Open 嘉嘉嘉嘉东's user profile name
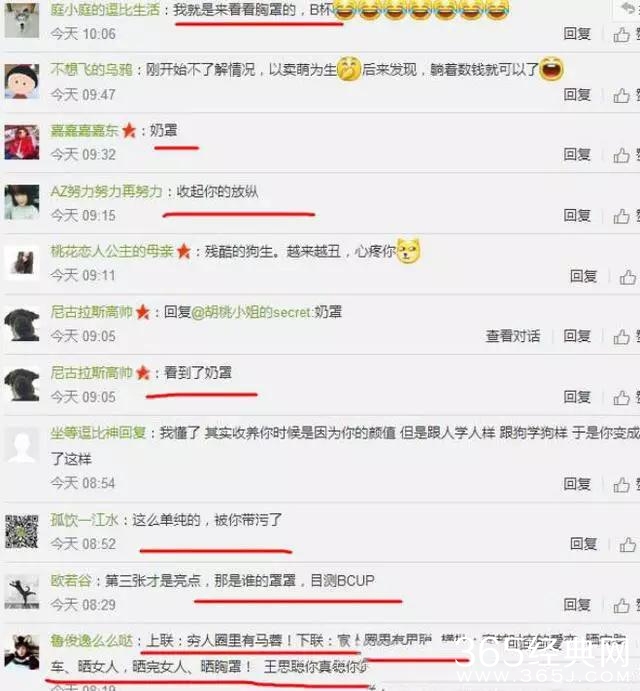Viewport: 640px width, 691px height. coord(84,130)
